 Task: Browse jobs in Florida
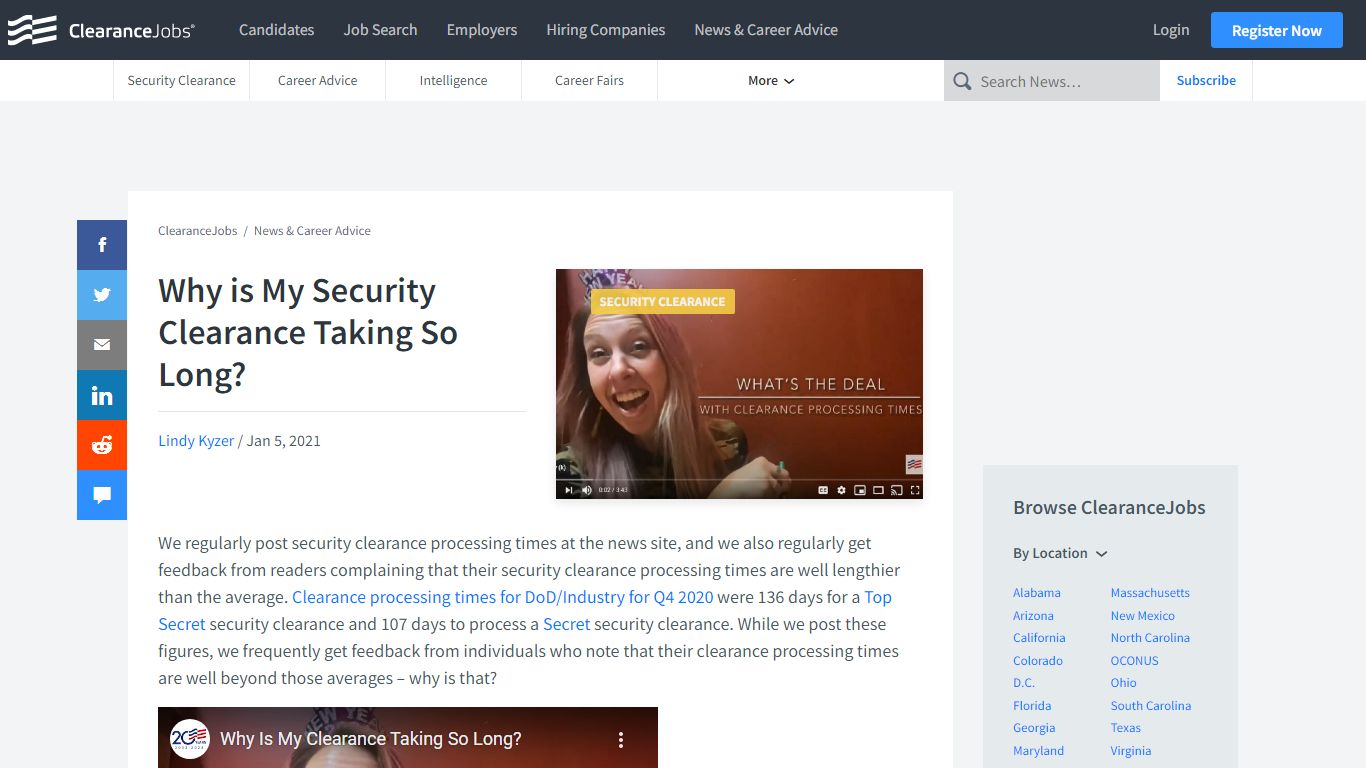point(1032,706)
